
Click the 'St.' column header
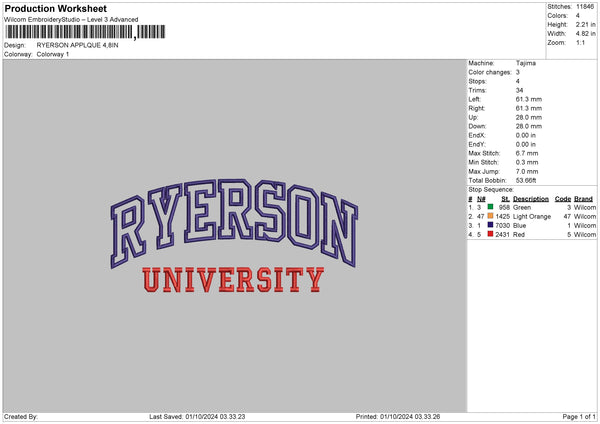505,199
